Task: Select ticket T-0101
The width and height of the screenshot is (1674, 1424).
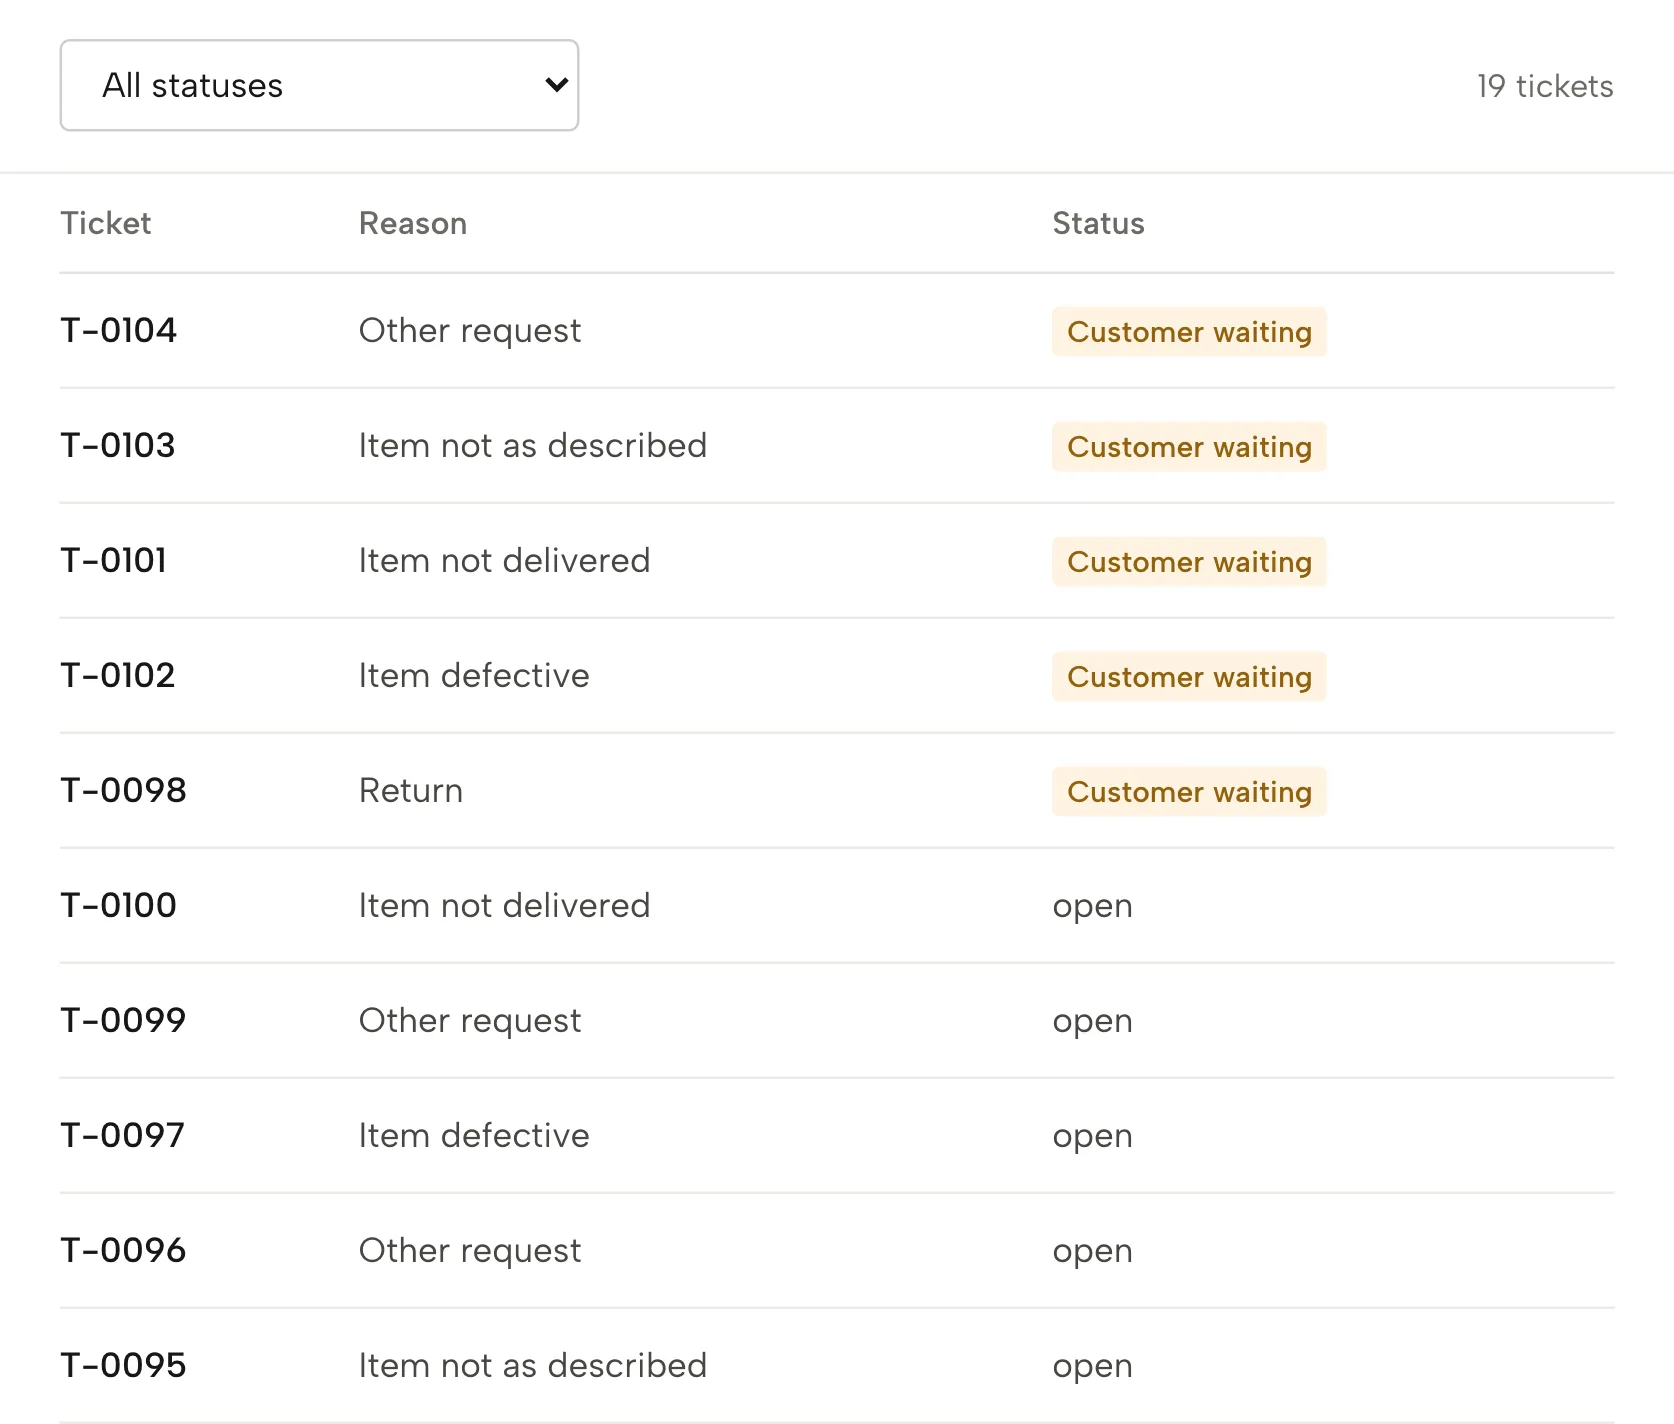Action: pos(113,560)
